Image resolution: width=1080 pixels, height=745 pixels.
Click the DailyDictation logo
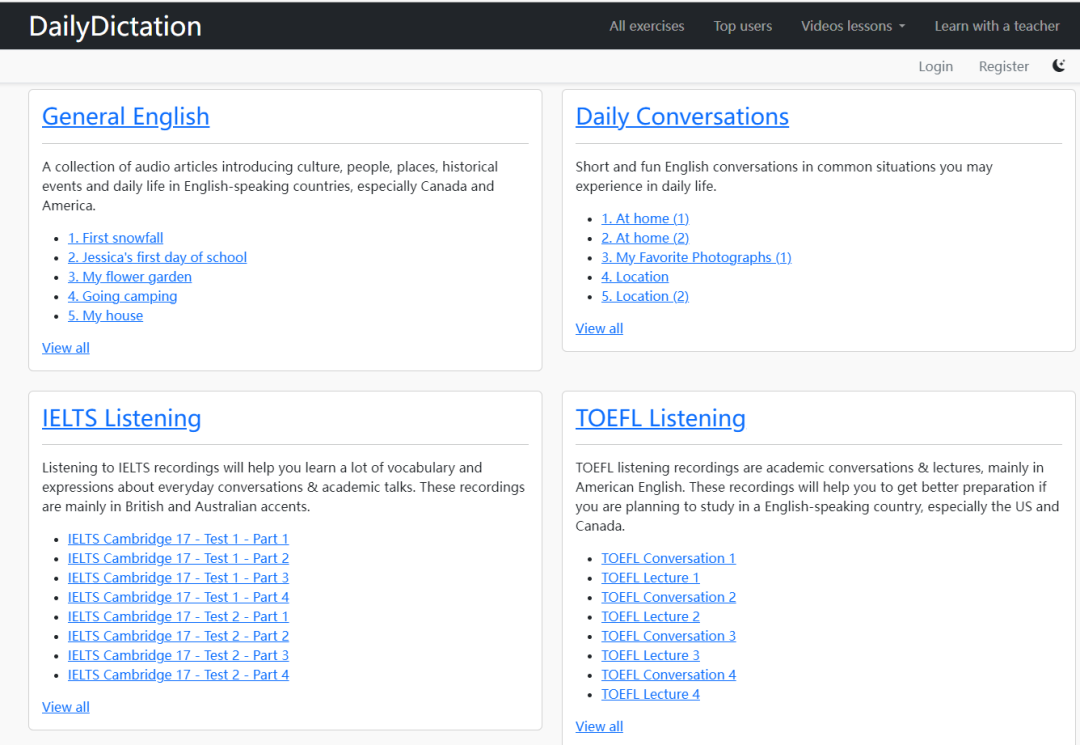[115, 26]
